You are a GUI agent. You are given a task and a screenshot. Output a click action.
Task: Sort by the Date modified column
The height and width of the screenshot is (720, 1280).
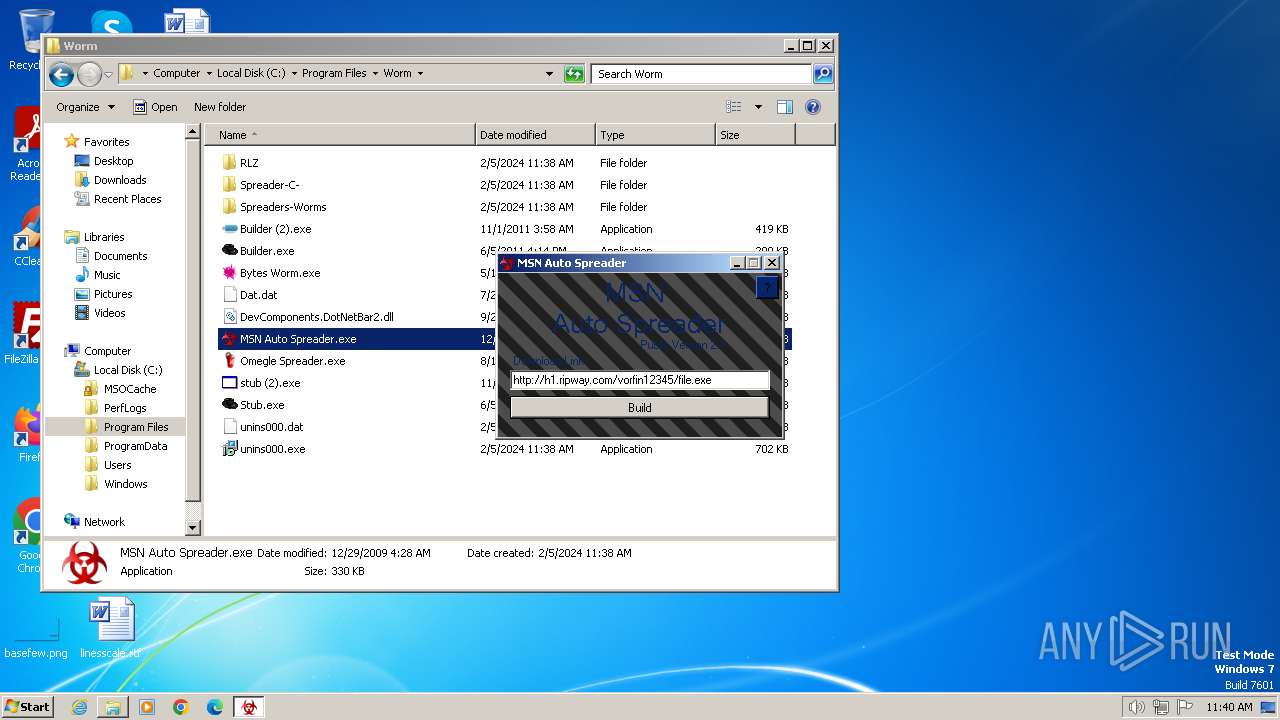[535, 135]
